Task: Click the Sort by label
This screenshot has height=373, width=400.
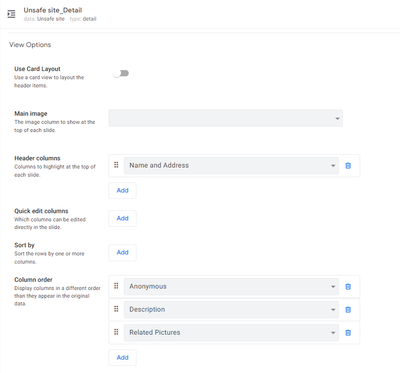Action: tap(24, 245)
